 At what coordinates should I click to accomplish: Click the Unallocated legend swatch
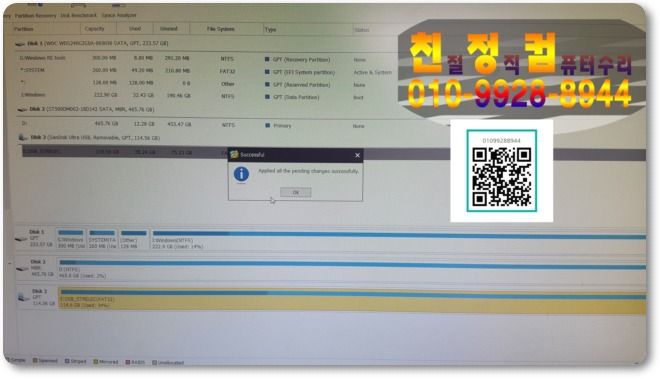[x=154, y=362]
